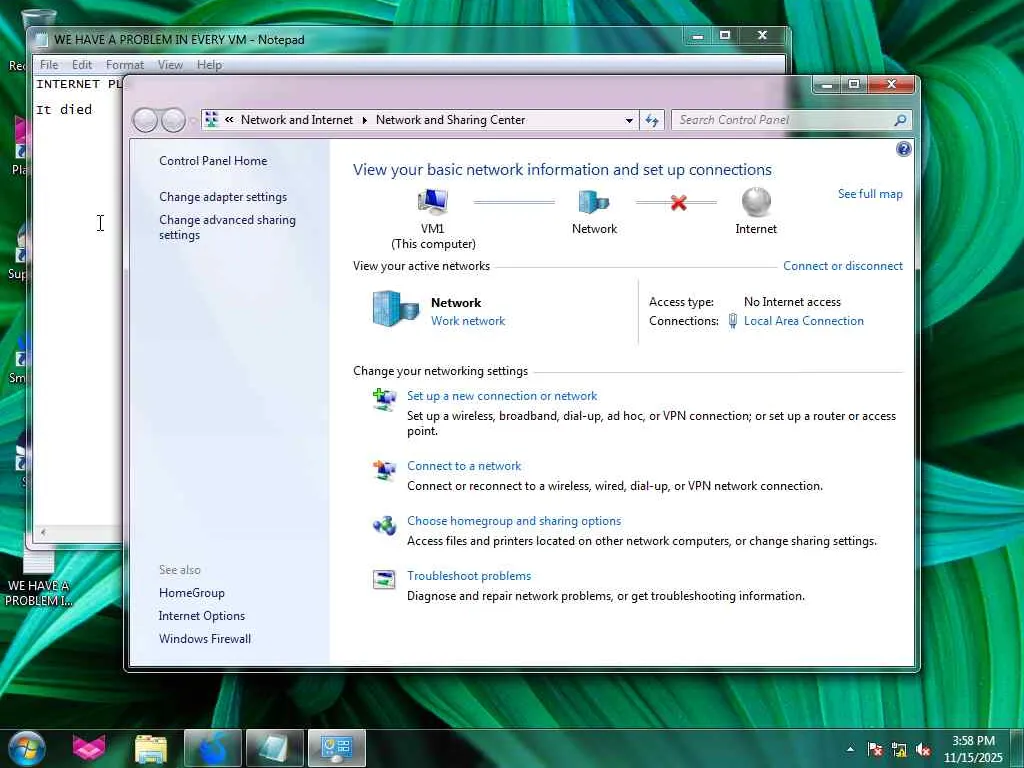This screenshot has height=768, width=1024.
Task: Click the Network and Sharing Center breadcrumb
Action: 450,120
